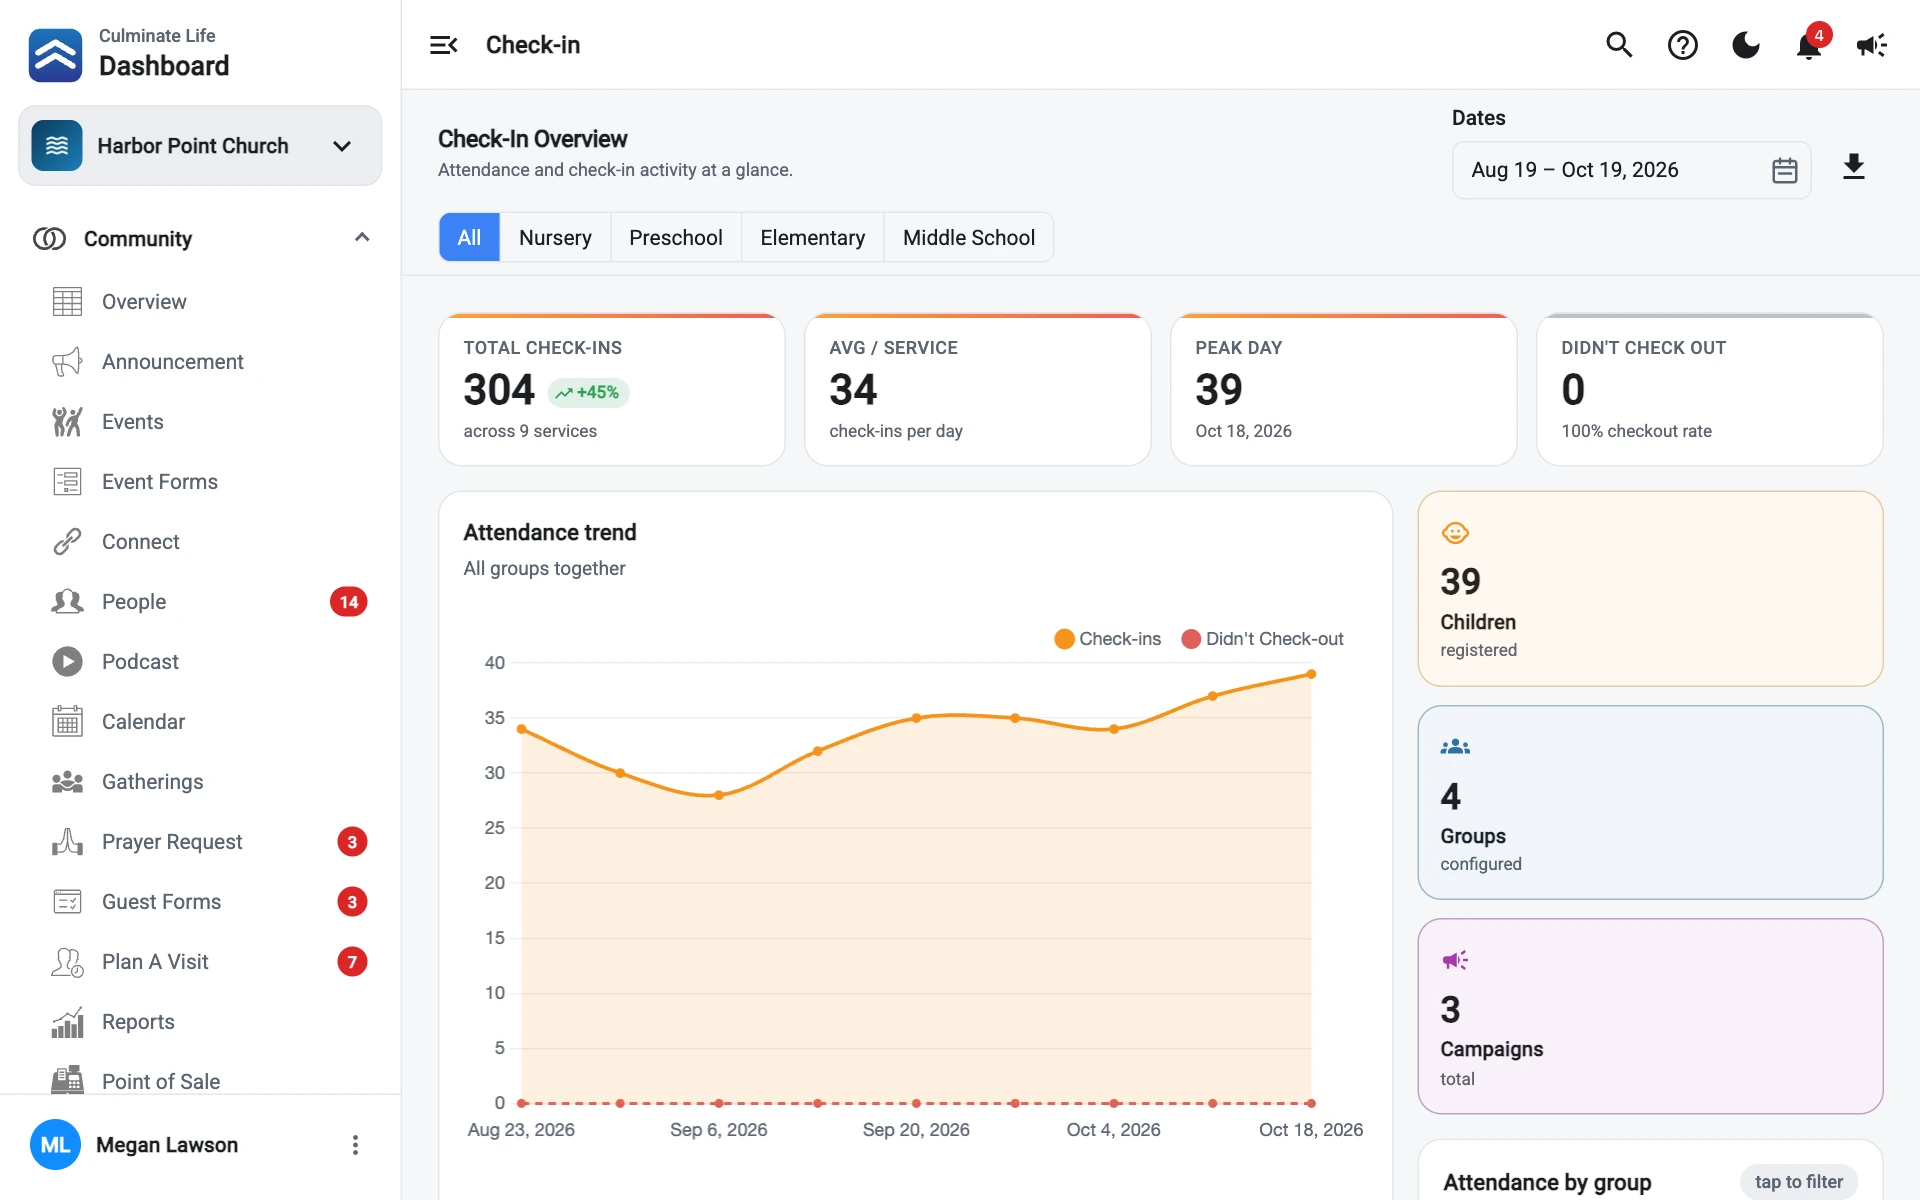The height and width of the screenshot is (1200, 1920).
Task: Click the Gatherings group icon
Action: pos(67,782)
